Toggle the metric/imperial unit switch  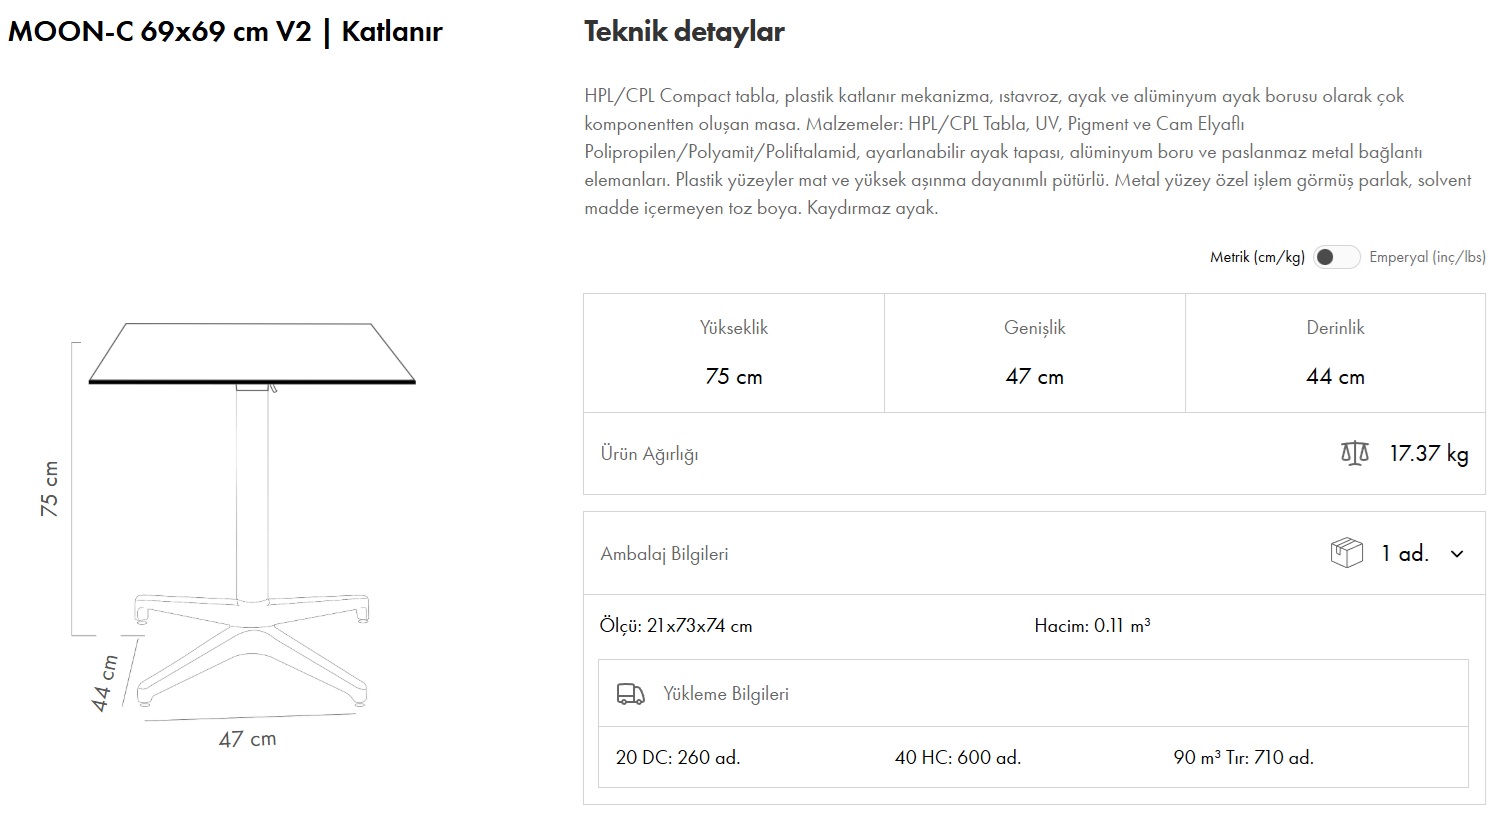tap(1336, 257)
